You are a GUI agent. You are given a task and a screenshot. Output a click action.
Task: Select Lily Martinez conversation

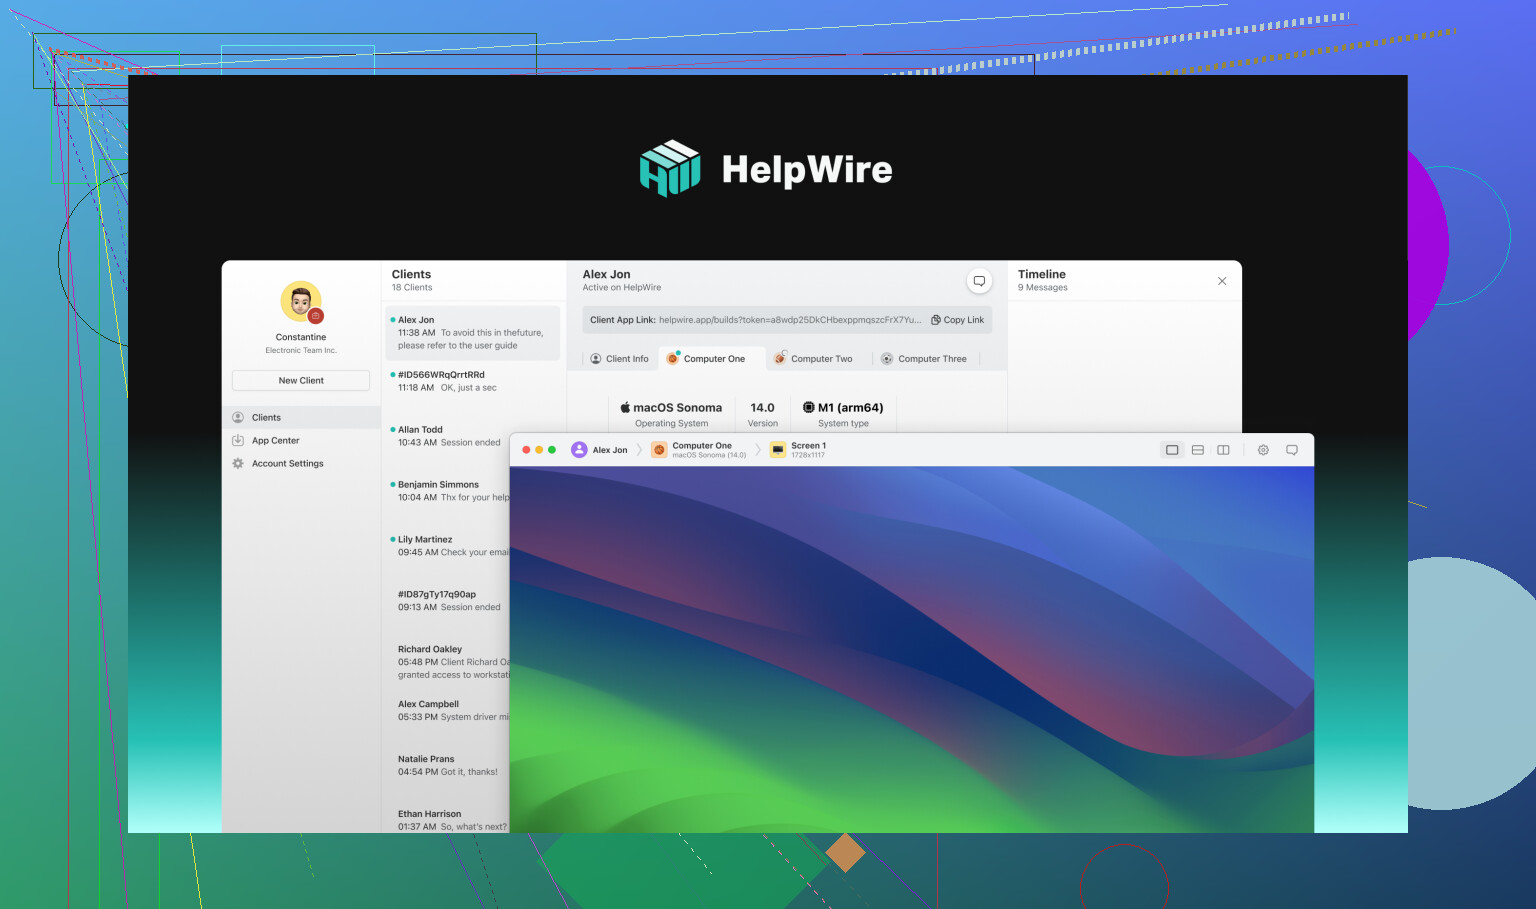(448, 546)
